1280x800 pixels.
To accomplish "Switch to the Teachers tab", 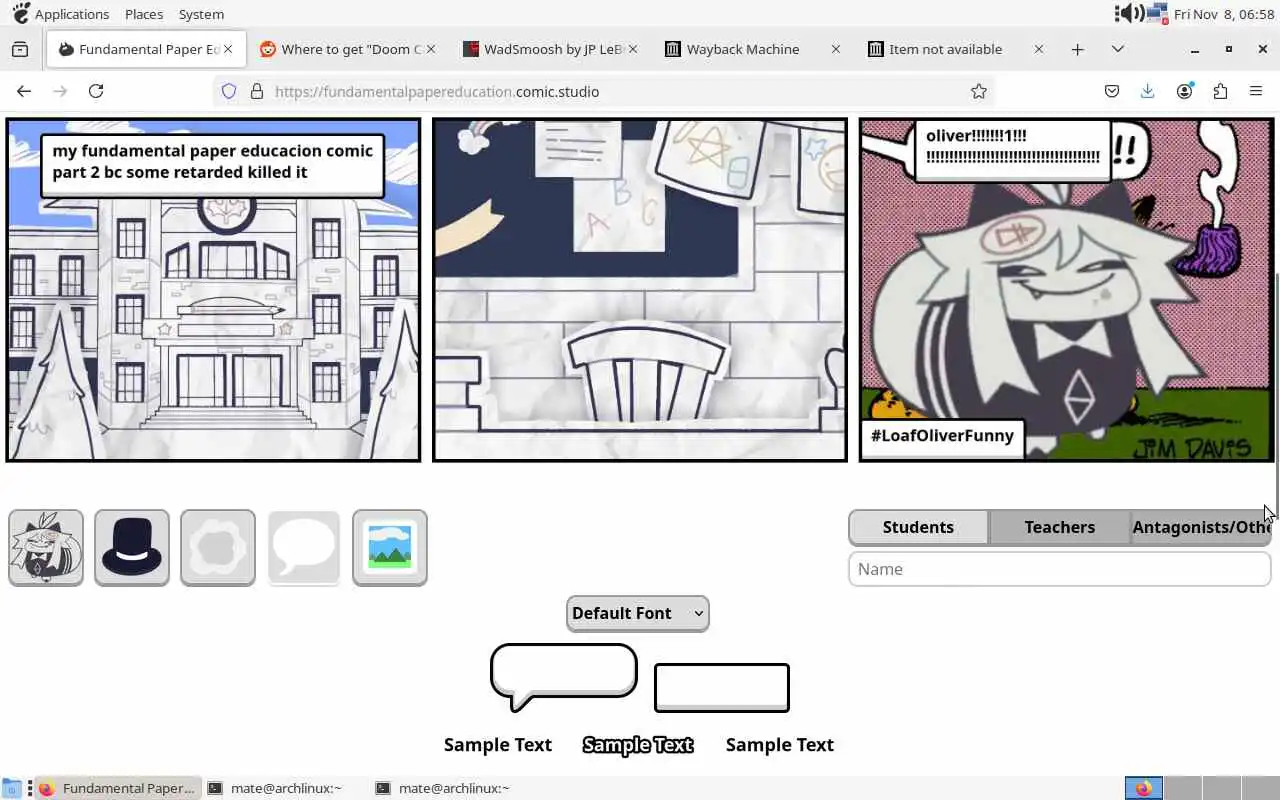I will 1060,527.
